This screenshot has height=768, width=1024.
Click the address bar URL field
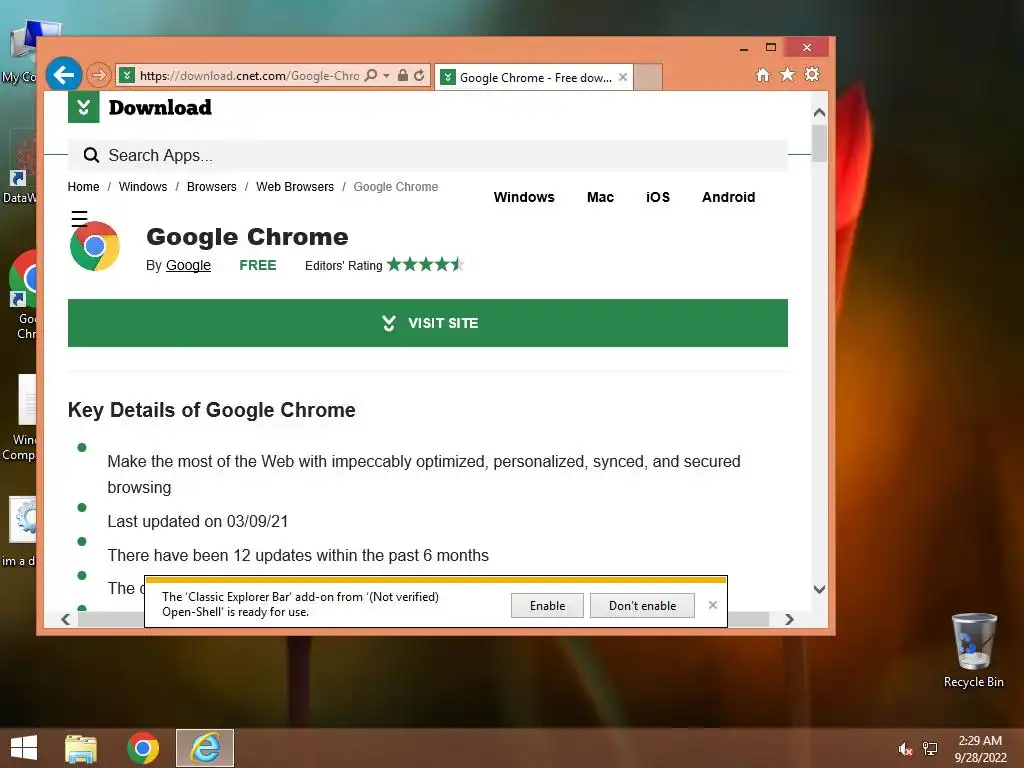248,76
